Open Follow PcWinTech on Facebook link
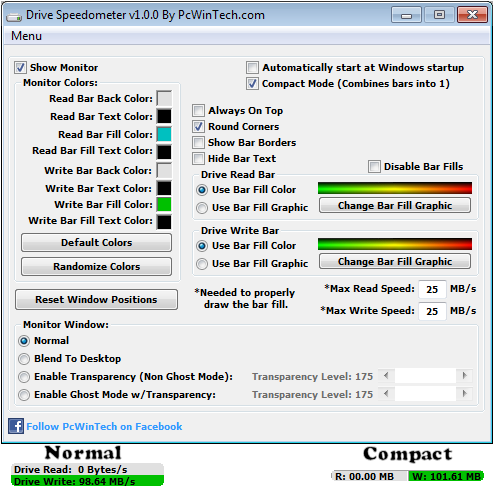Screen dimensions: 495x500 104,426
